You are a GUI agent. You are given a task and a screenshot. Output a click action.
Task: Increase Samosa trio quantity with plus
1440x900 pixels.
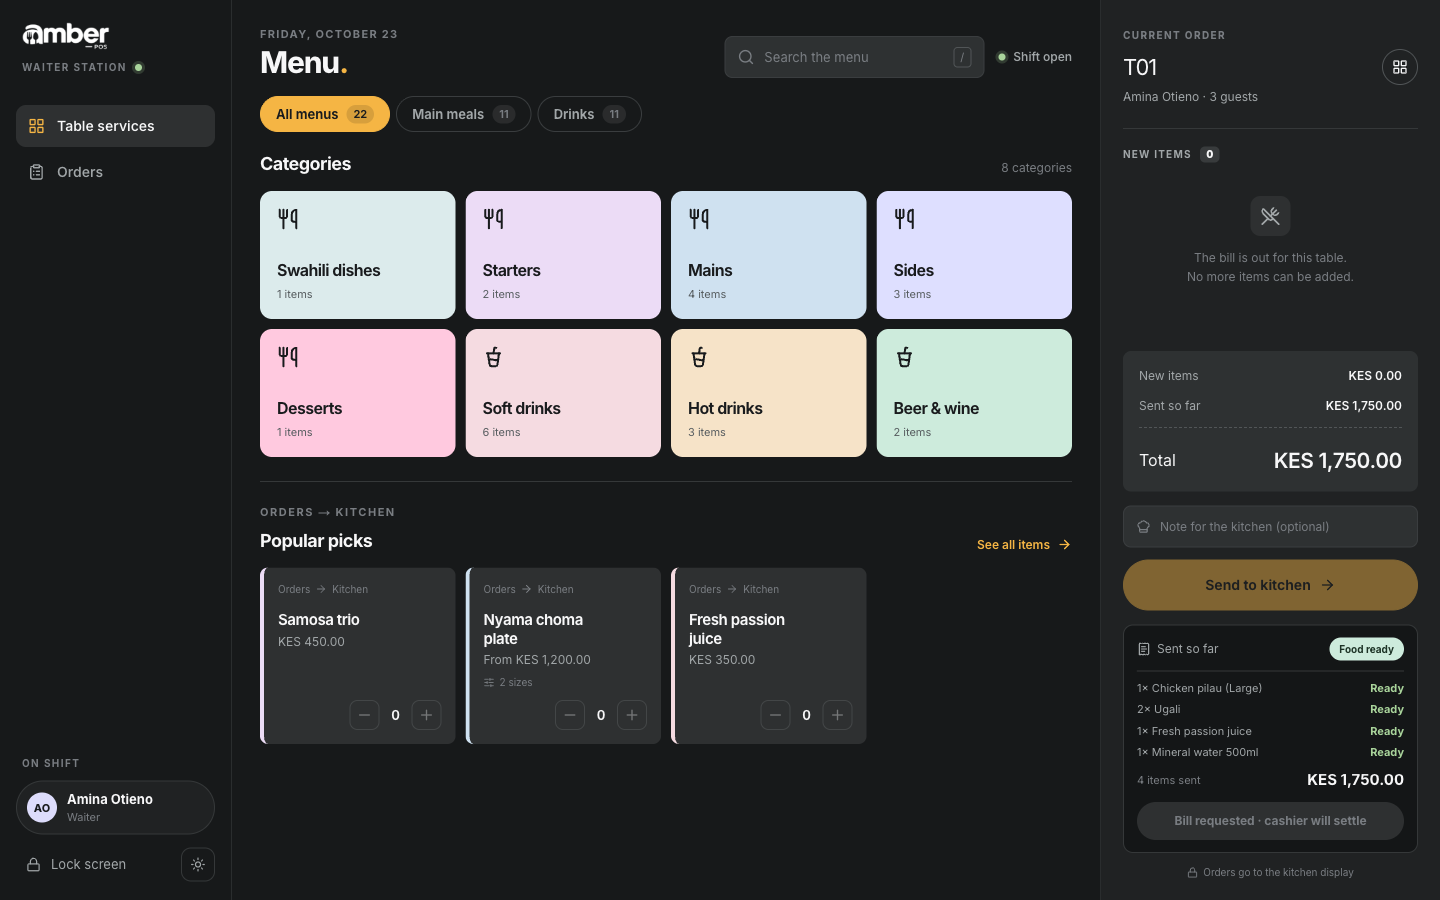click(x=427, y=715)
